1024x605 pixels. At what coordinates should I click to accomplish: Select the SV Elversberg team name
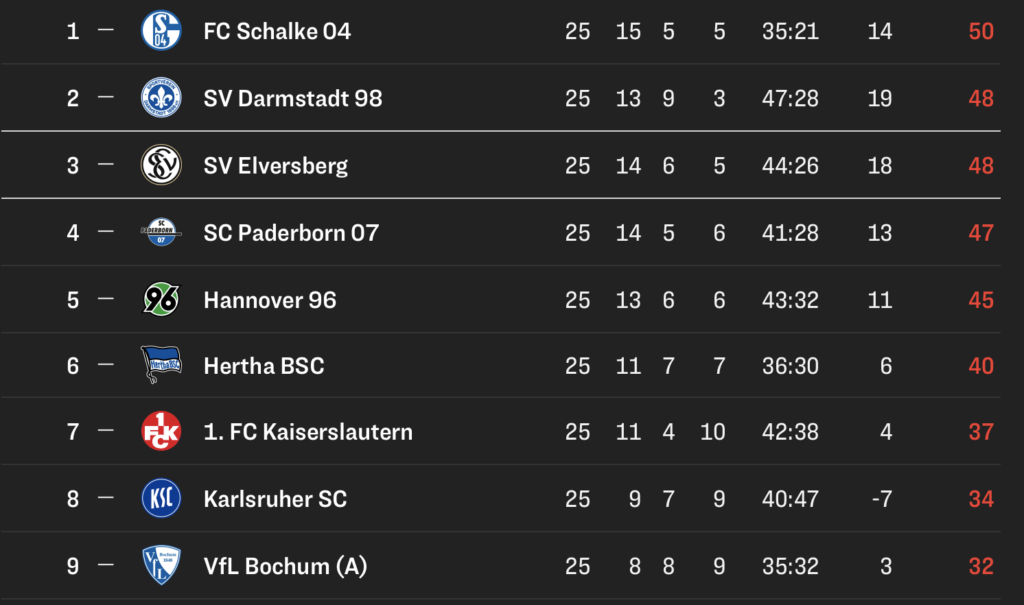pos(275,165)
